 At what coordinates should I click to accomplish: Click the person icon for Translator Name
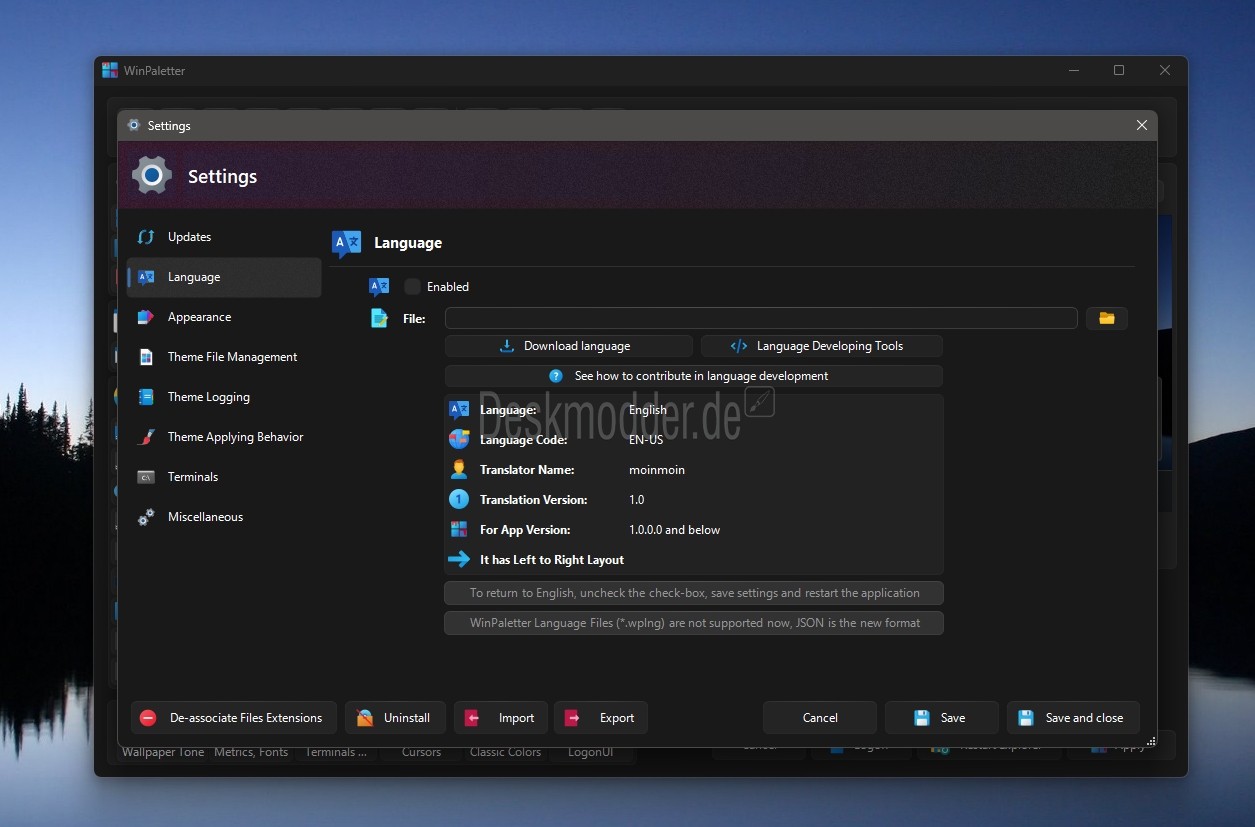click(x=459, y=469)
